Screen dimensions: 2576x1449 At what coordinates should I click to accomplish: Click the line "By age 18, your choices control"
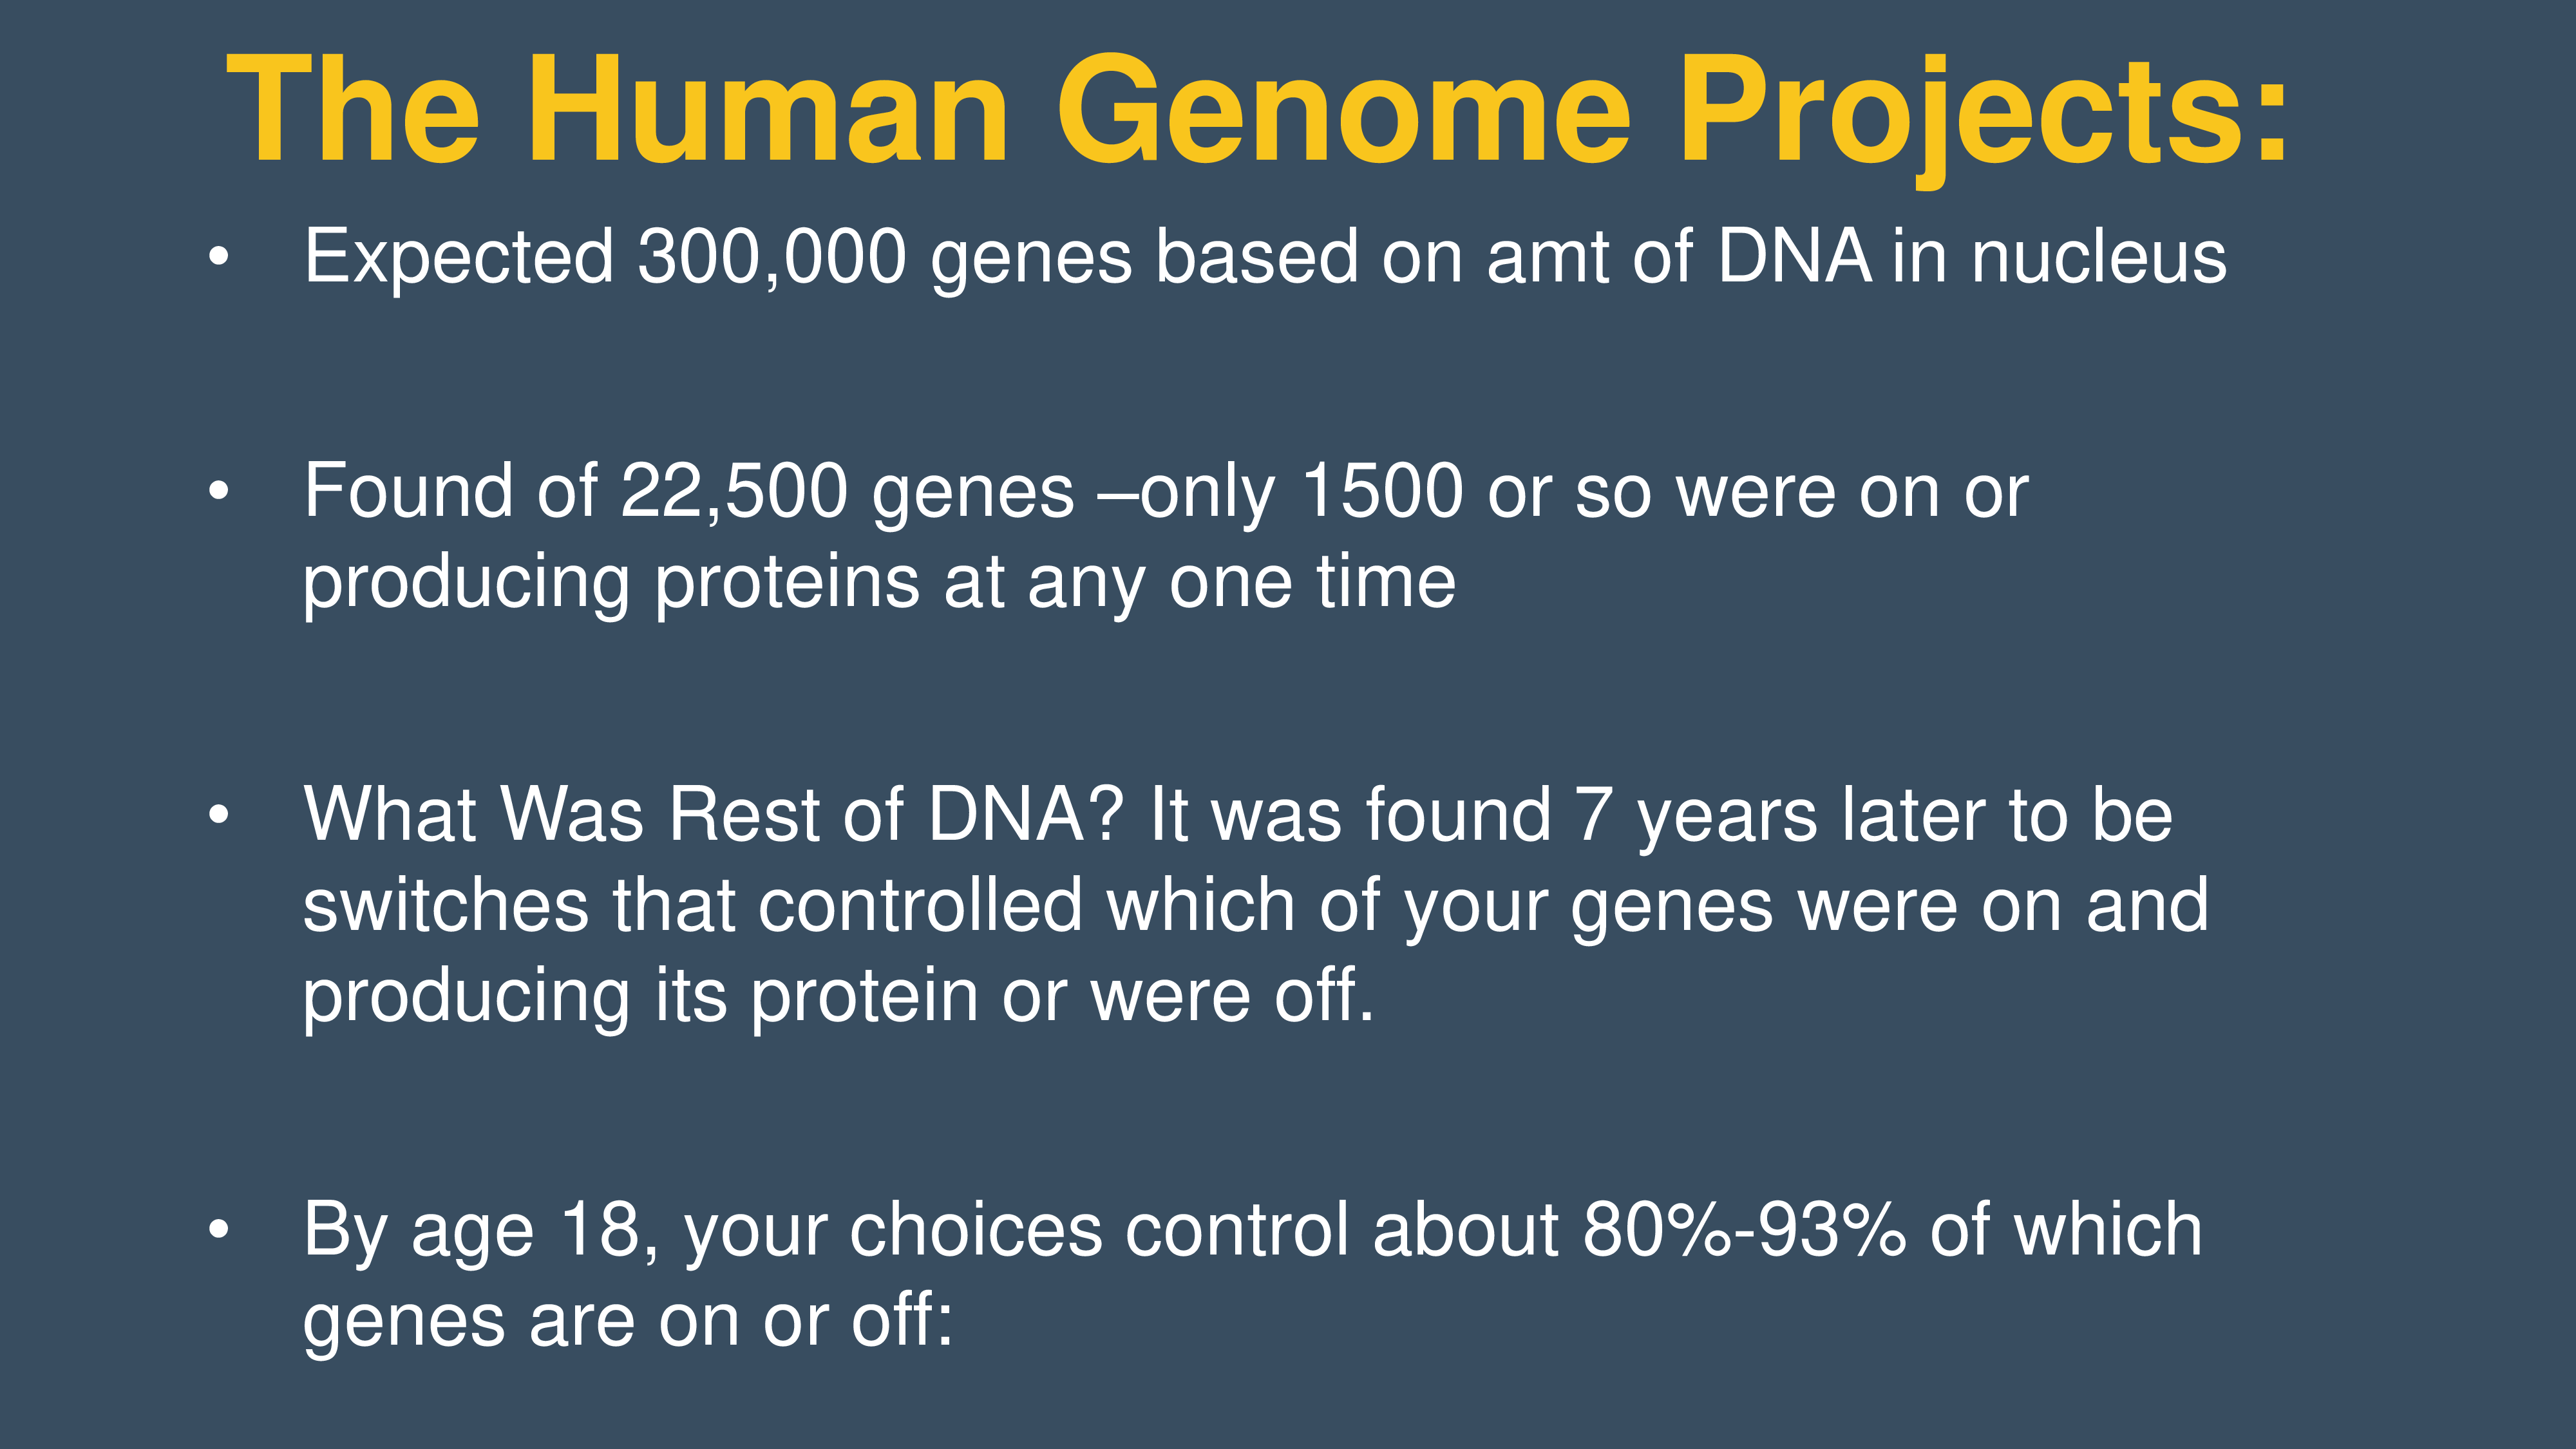(x=1253, y=1231)
